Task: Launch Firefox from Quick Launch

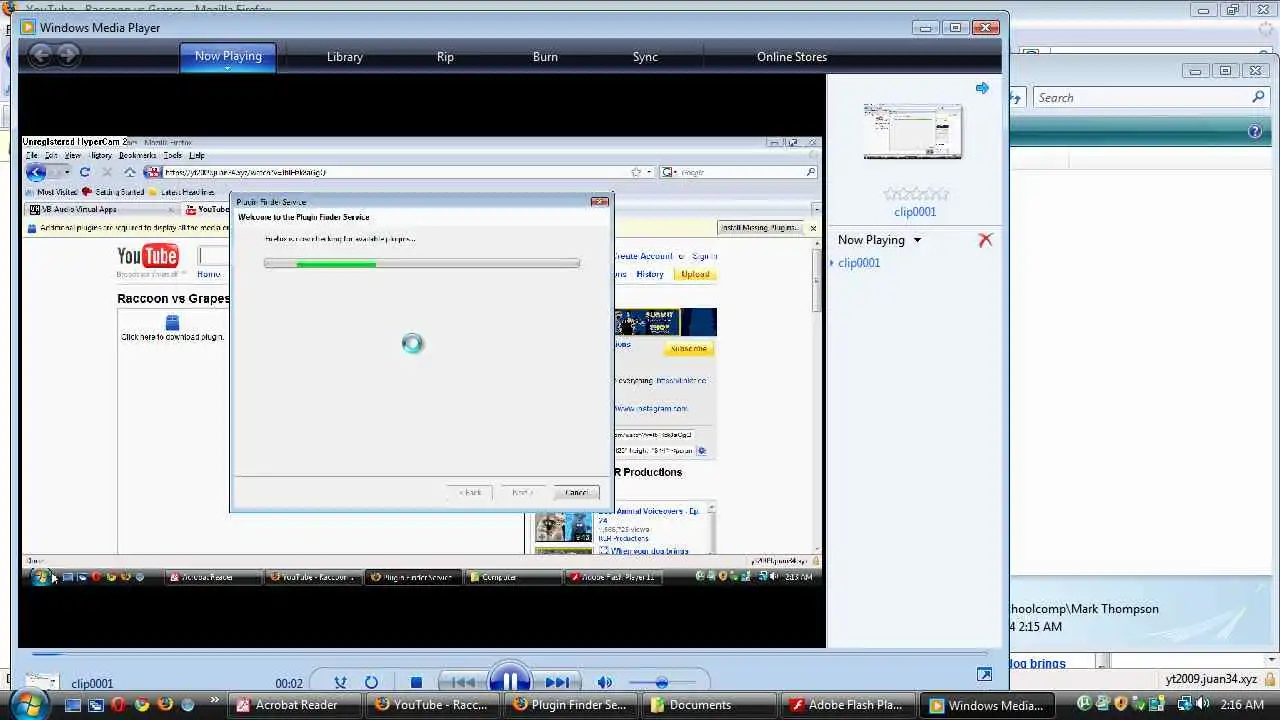Action: tap(165, 705)
